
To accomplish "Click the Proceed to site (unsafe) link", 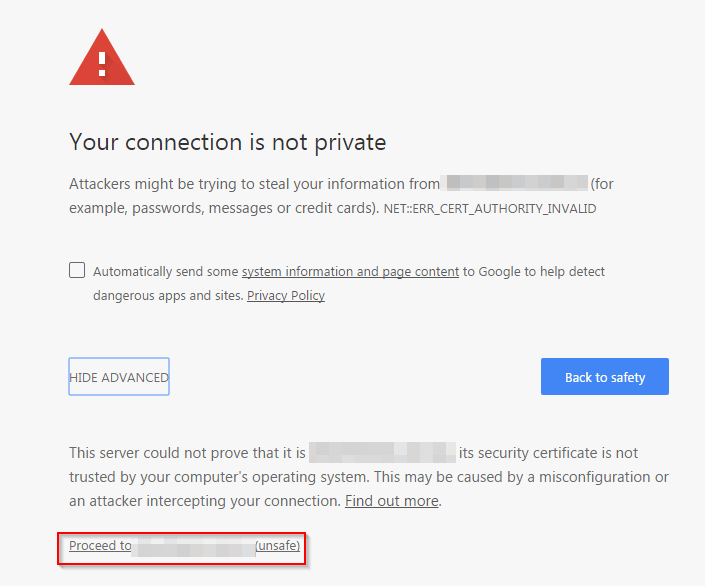I will [x=184, y=546].
